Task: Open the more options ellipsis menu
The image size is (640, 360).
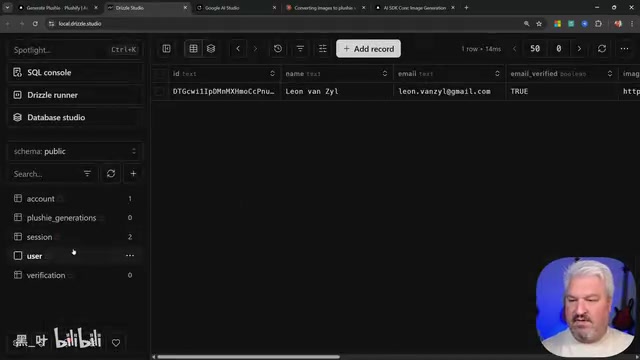Action: [624, 49]
